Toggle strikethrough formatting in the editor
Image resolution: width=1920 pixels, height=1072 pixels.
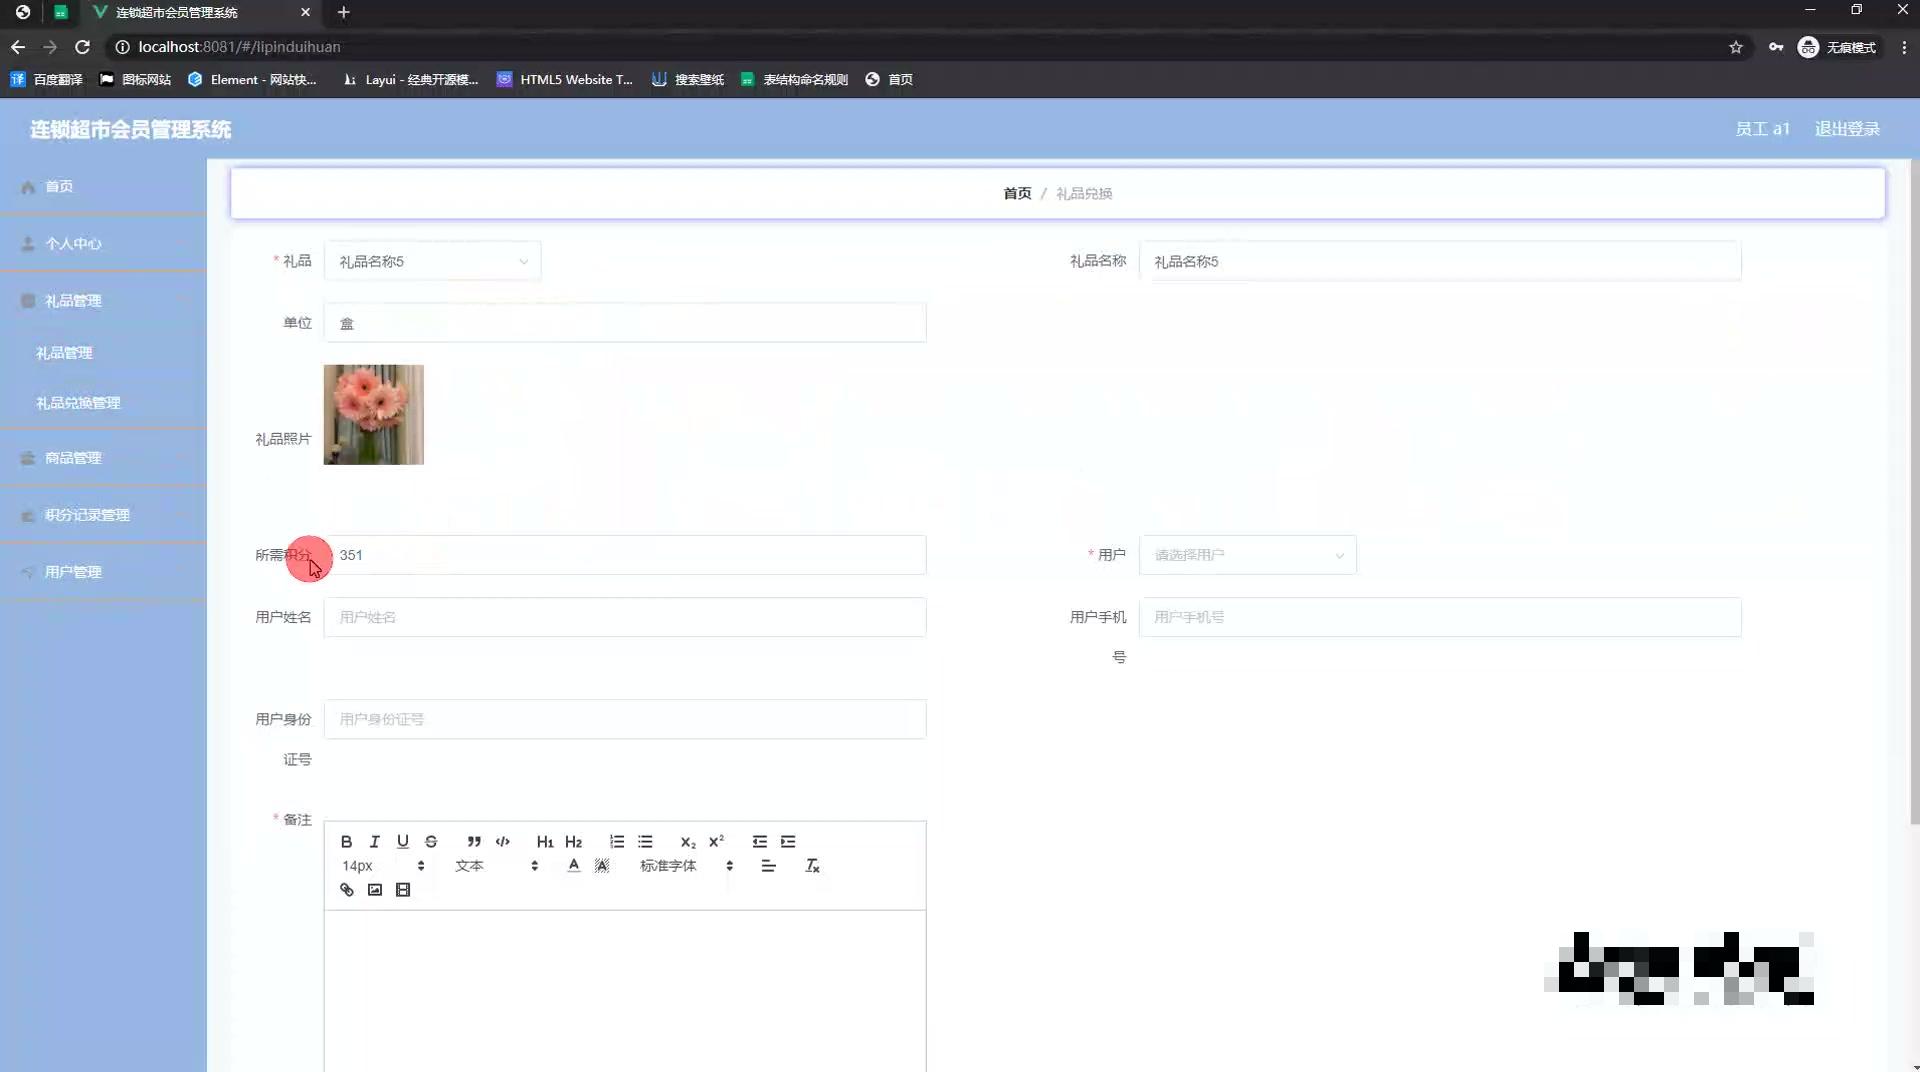(431, 841)
